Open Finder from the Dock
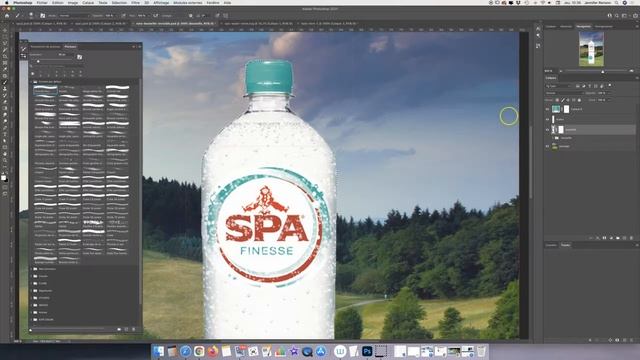 click(158, 351)
